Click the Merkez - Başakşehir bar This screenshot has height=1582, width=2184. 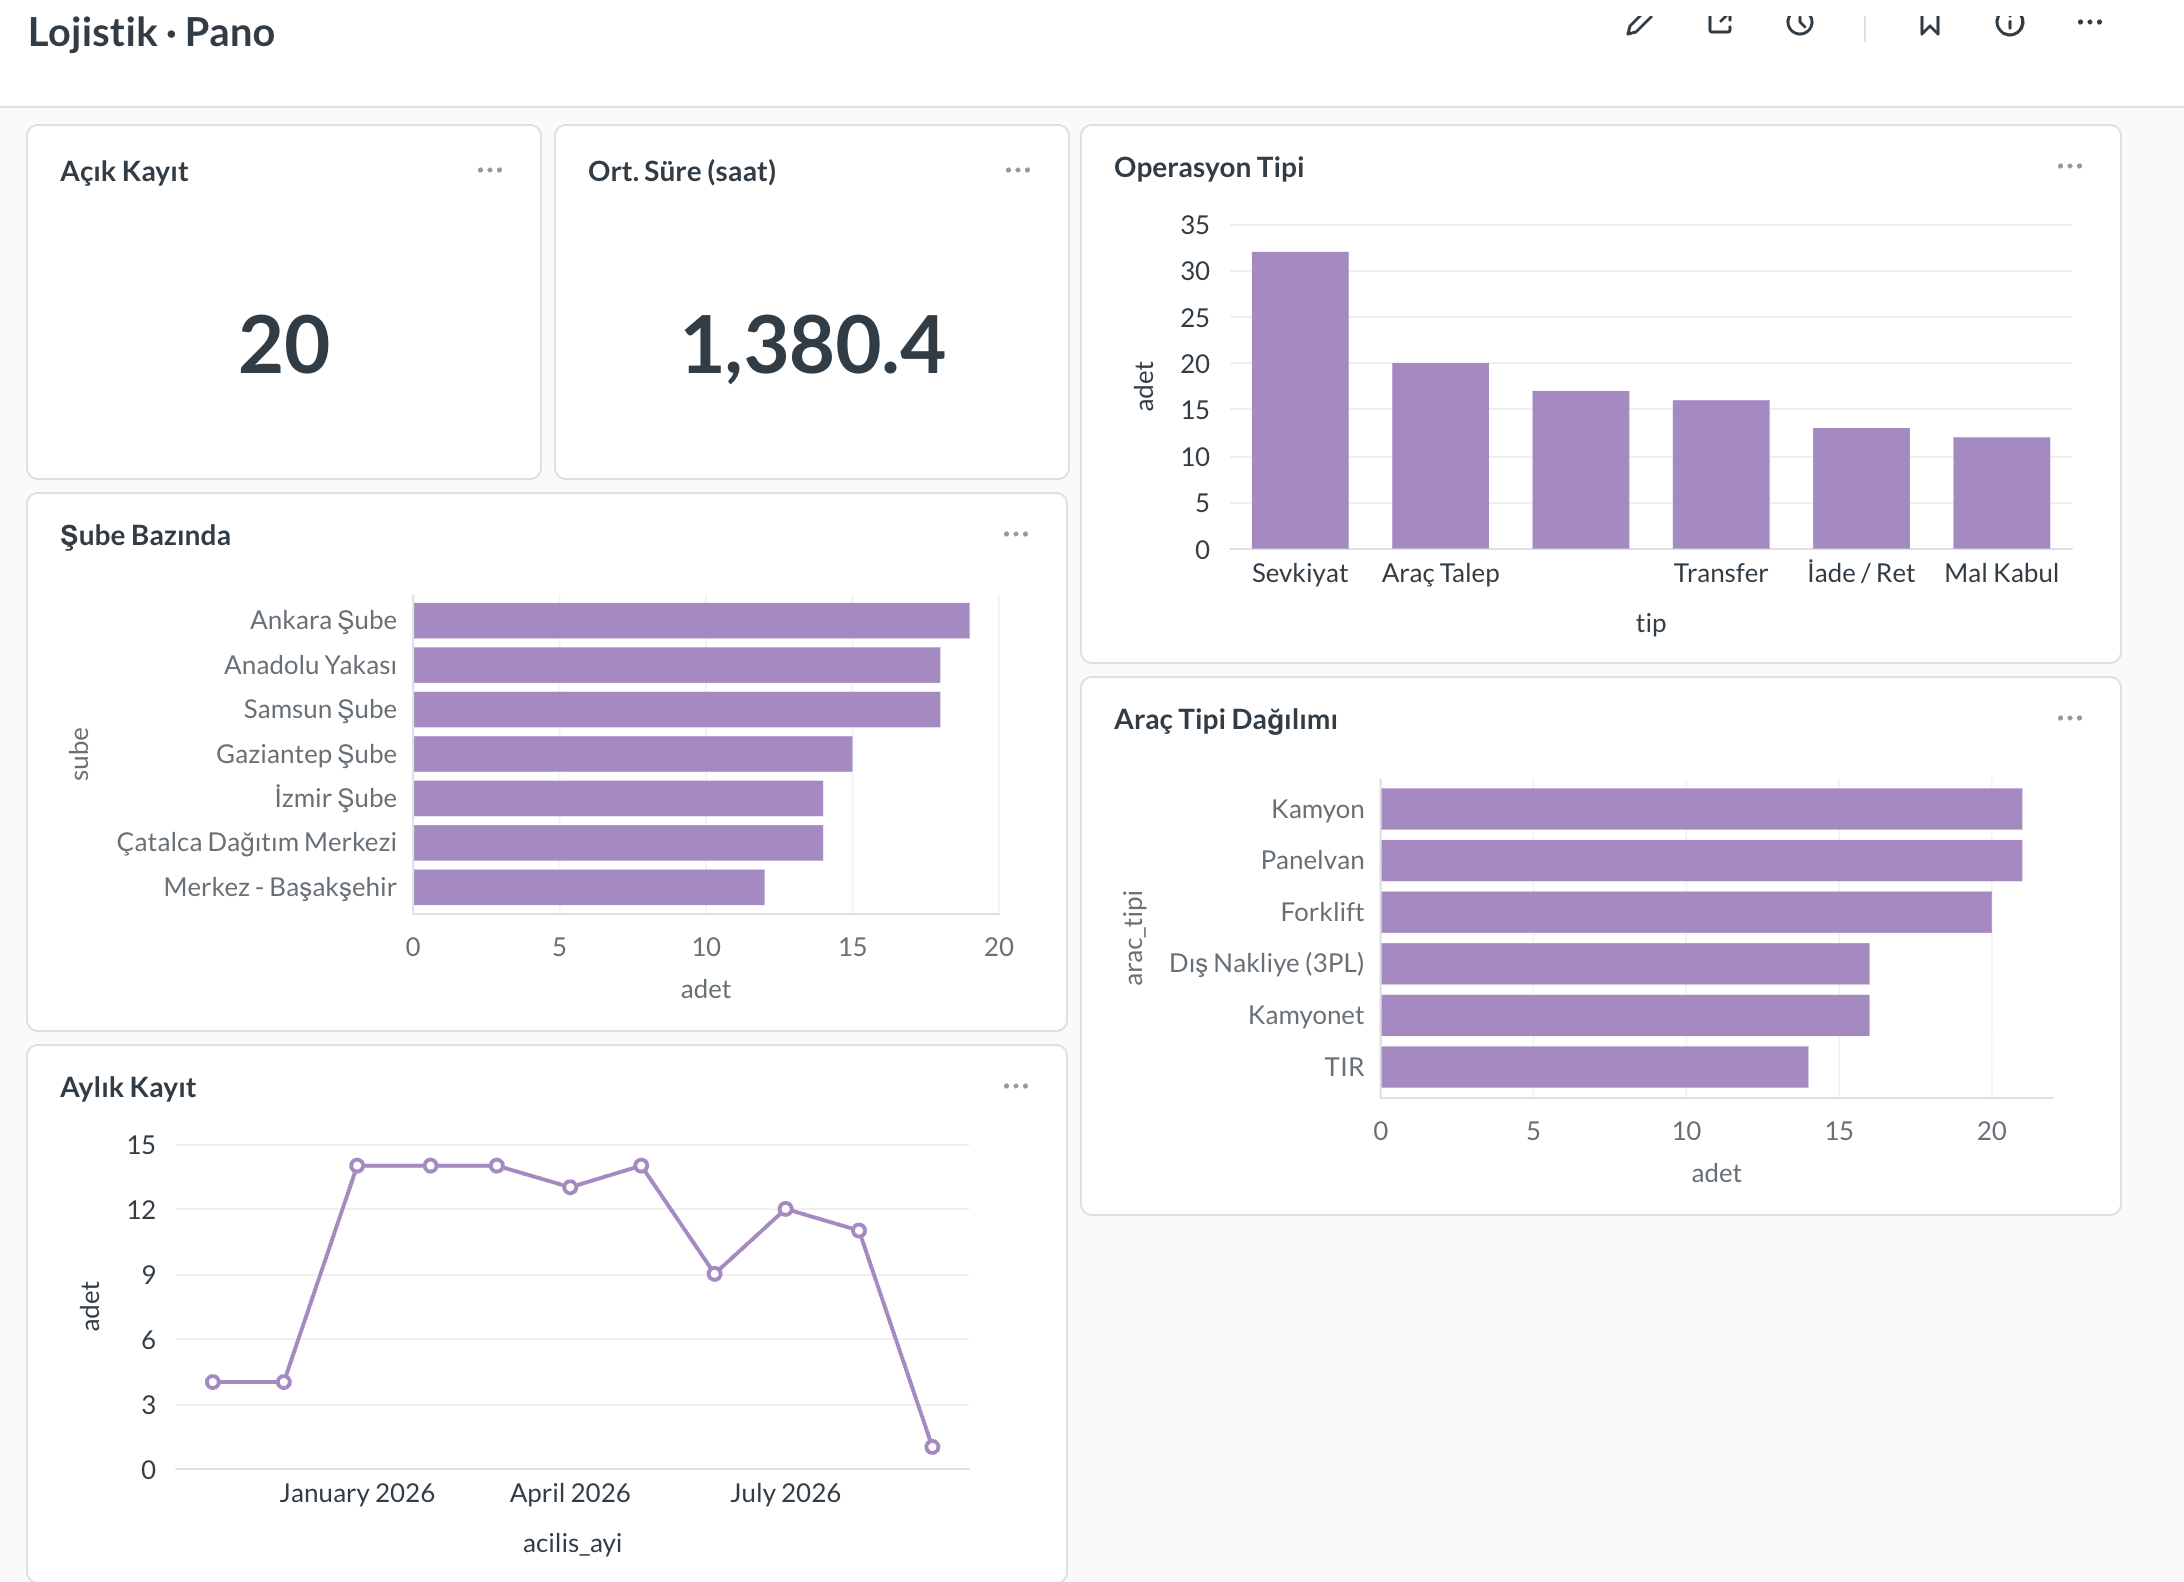pos(589,887)
